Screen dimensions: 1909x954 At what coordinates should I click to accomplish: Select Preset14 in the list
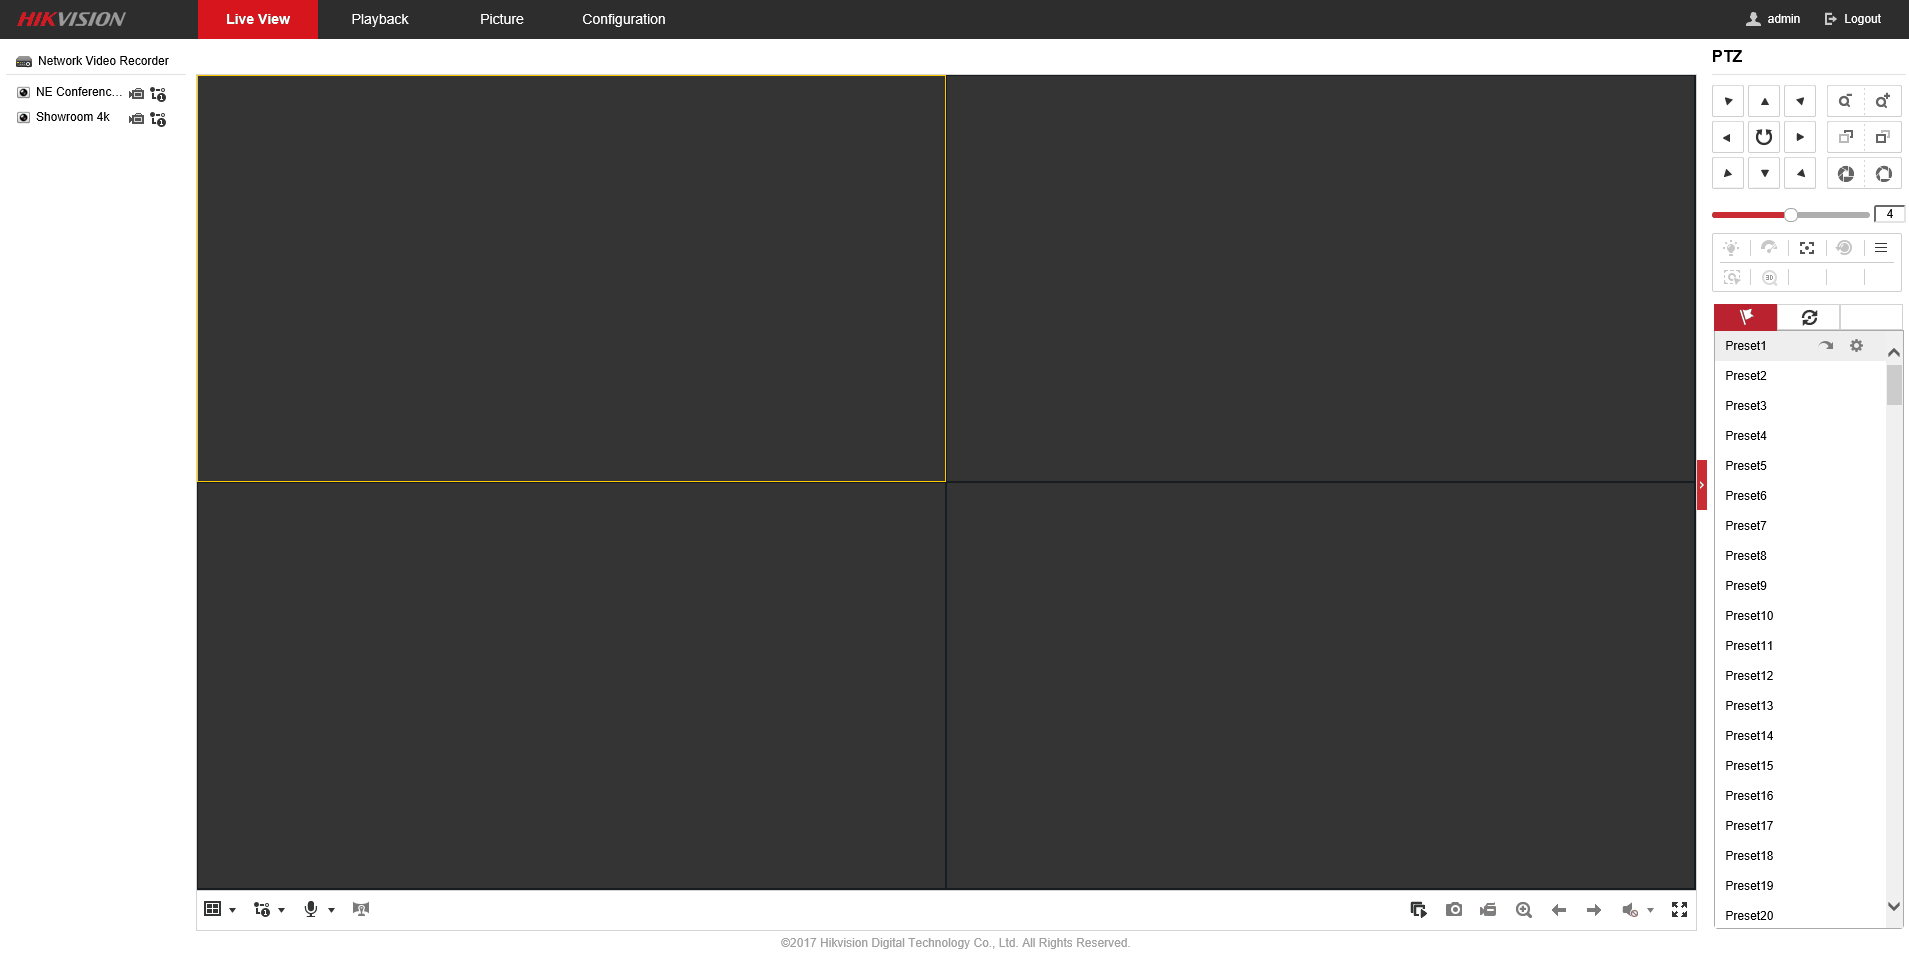click(1800, 736)
